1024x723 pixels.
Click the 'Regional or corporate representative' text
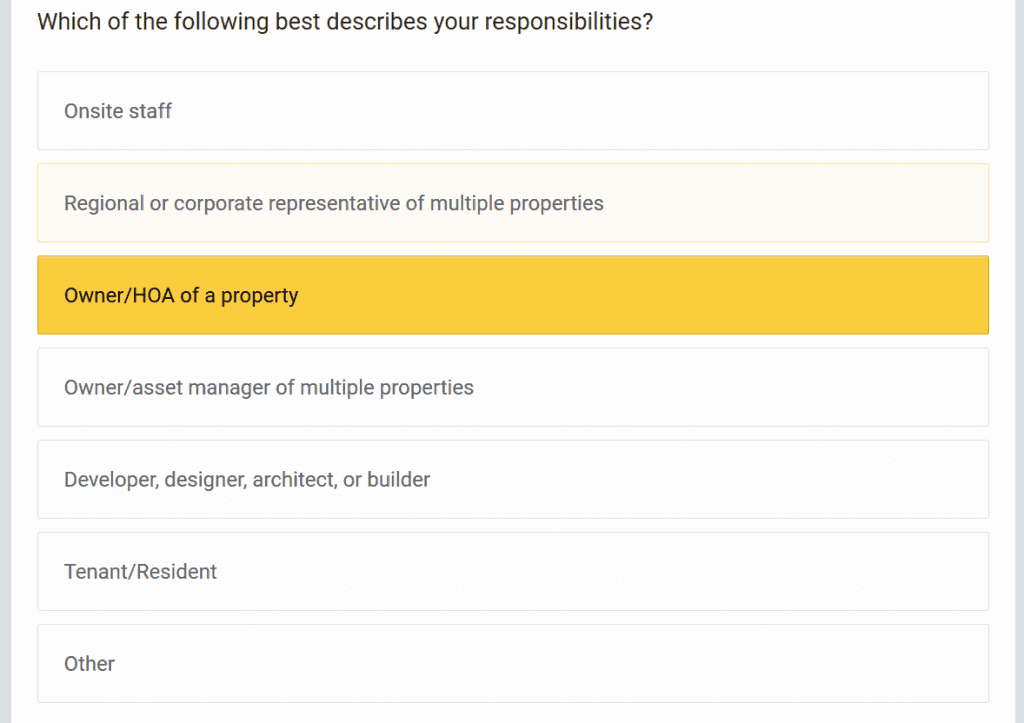coord(232,203)
